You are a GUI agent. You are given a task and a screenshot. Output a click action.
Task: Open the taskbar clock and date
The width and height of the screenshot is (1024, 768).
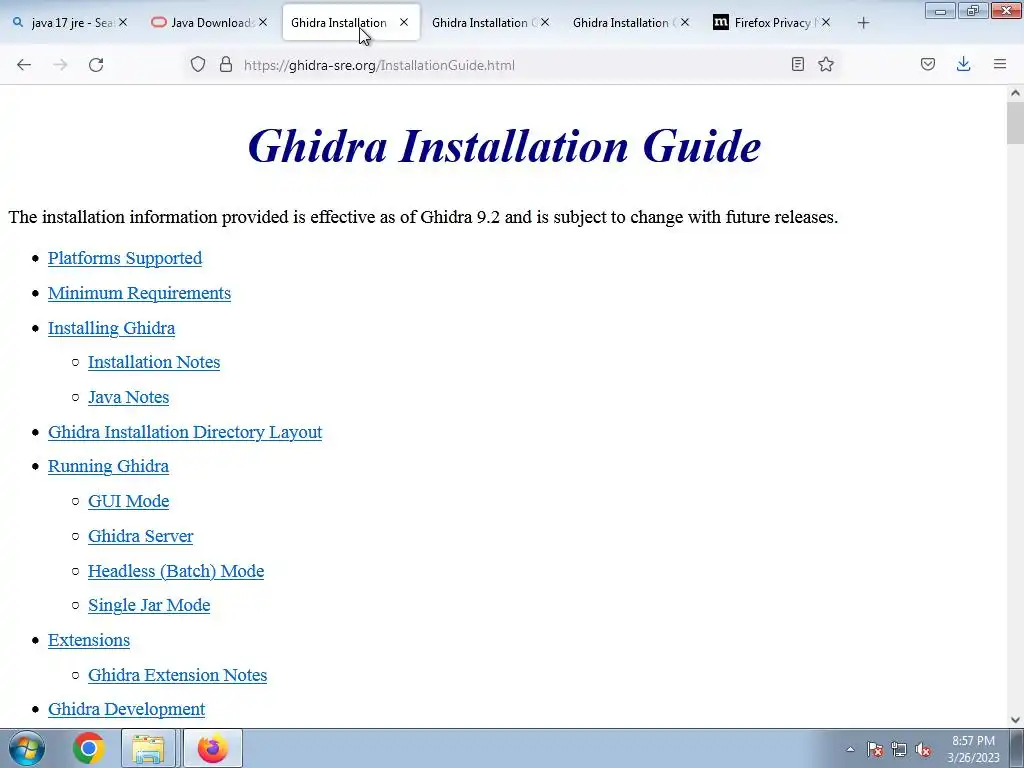[x=973, y=749]
